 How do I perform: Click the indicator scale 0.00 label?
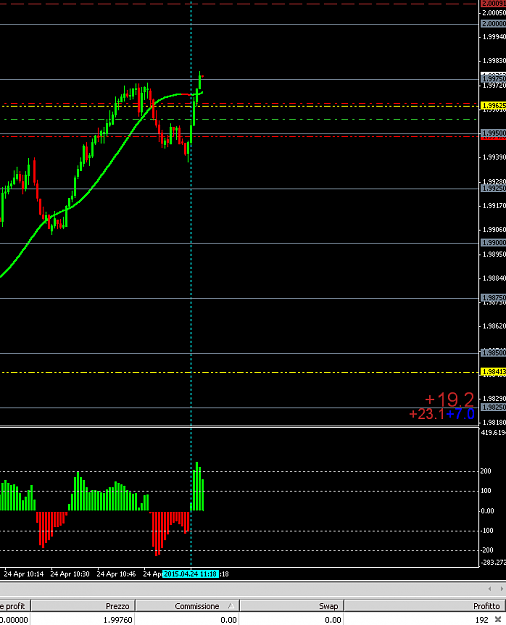point(487,511)
